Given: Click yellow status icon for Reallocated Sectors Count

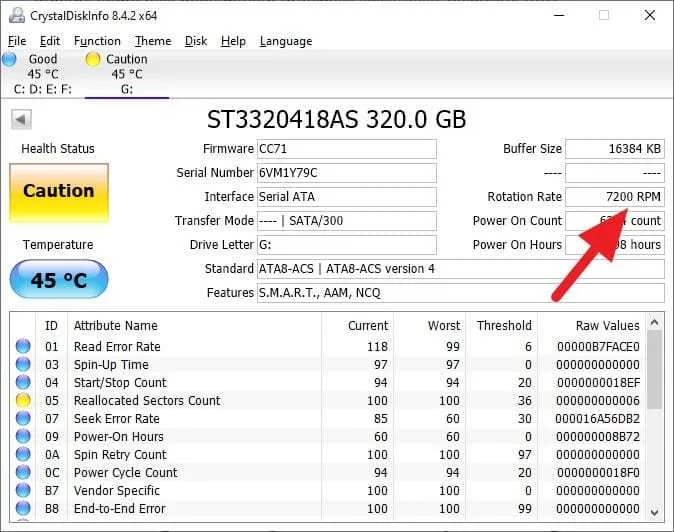Looking at the screenshot, I should click(x=23, y=401).
